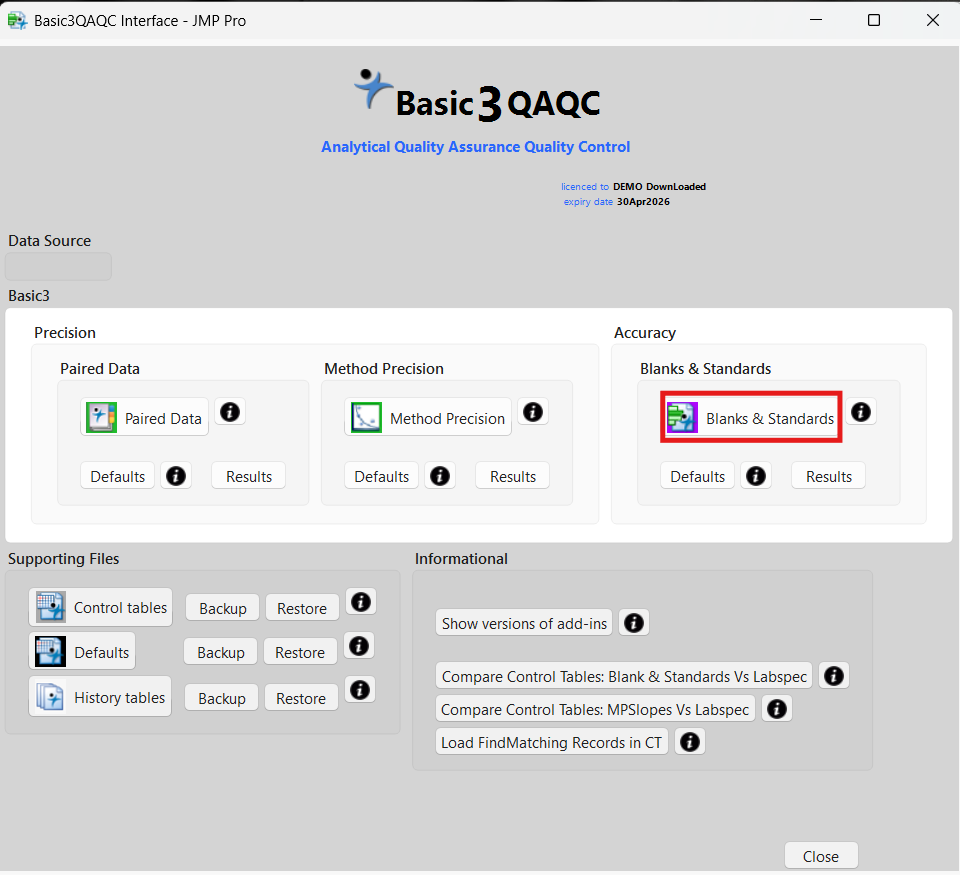The image size is (960, 875).
Task: View the Blanks & Standards Results
Action: click(828, 476)
